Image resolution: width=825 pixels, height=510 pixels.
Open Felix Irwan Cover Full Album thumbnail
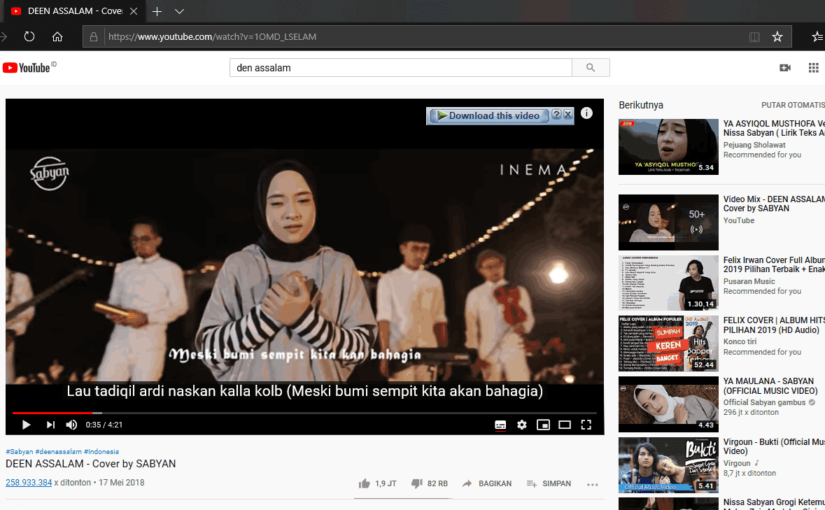668,283
